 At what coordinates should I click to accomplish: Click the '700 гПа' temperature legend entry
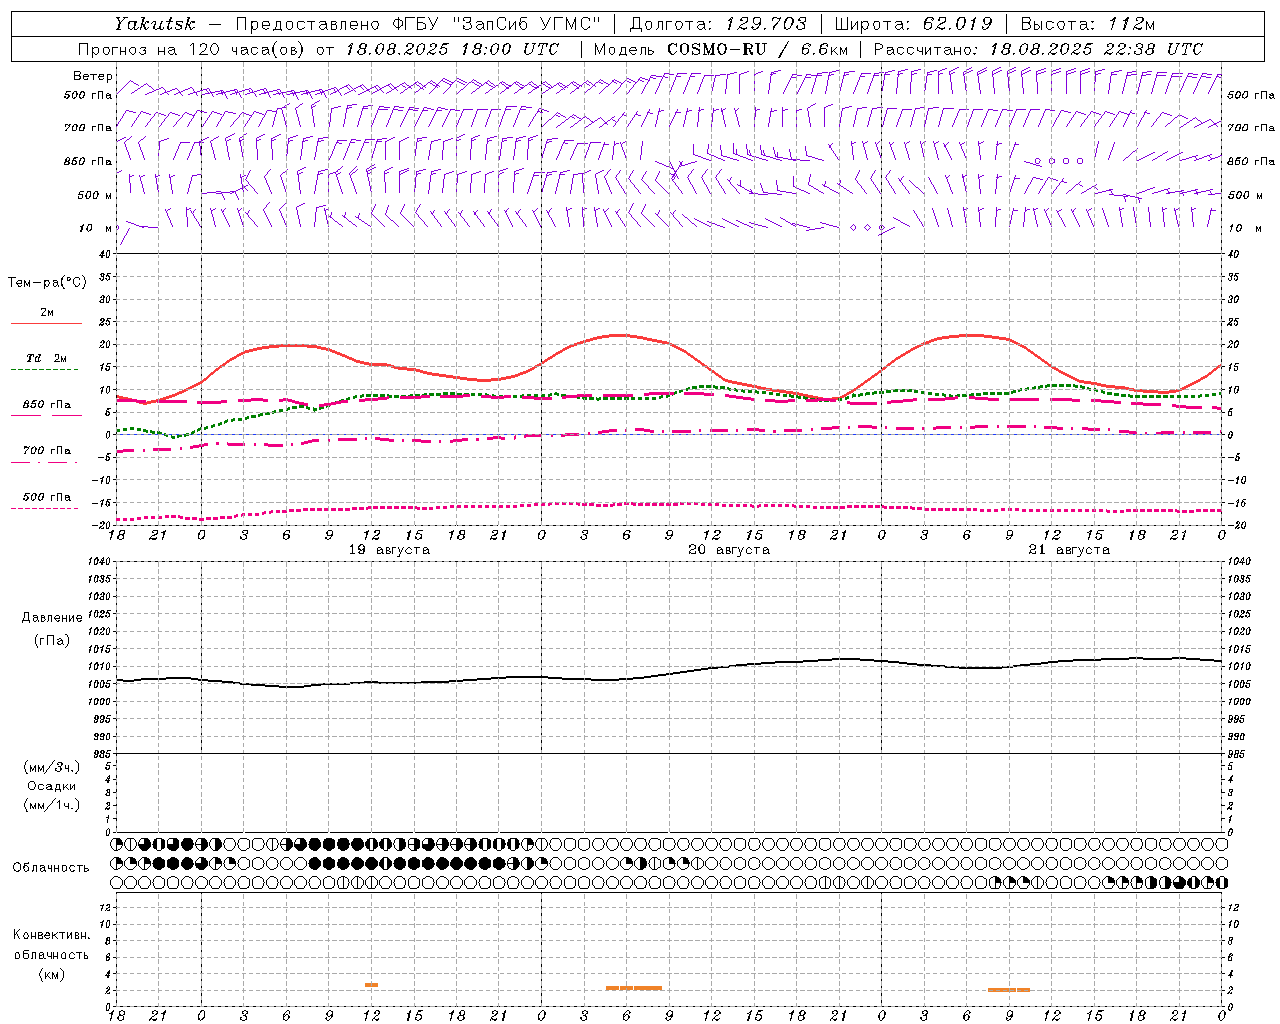pos(46,451)
